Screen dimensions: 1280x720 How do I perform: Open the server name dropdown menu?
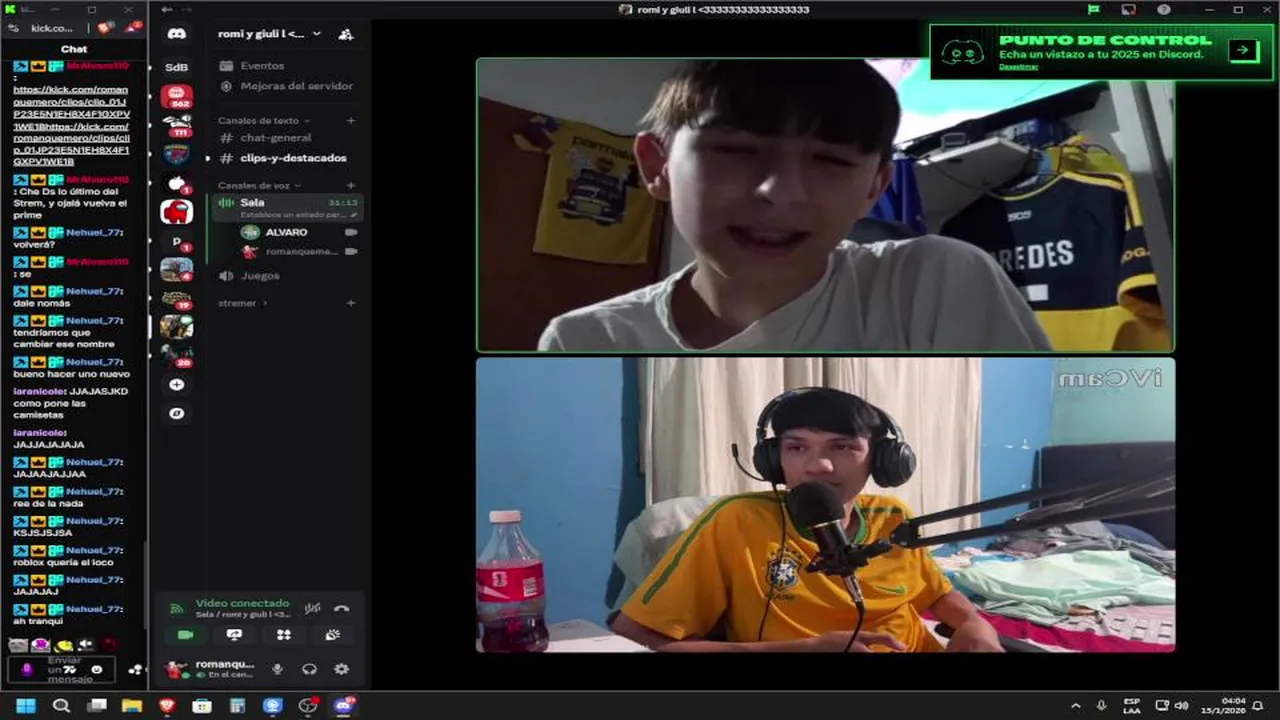click(x=270, y=34)
